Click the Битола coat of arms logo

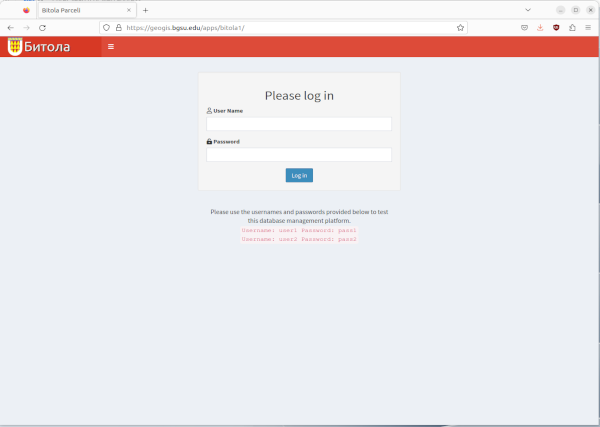click(14, 47)
